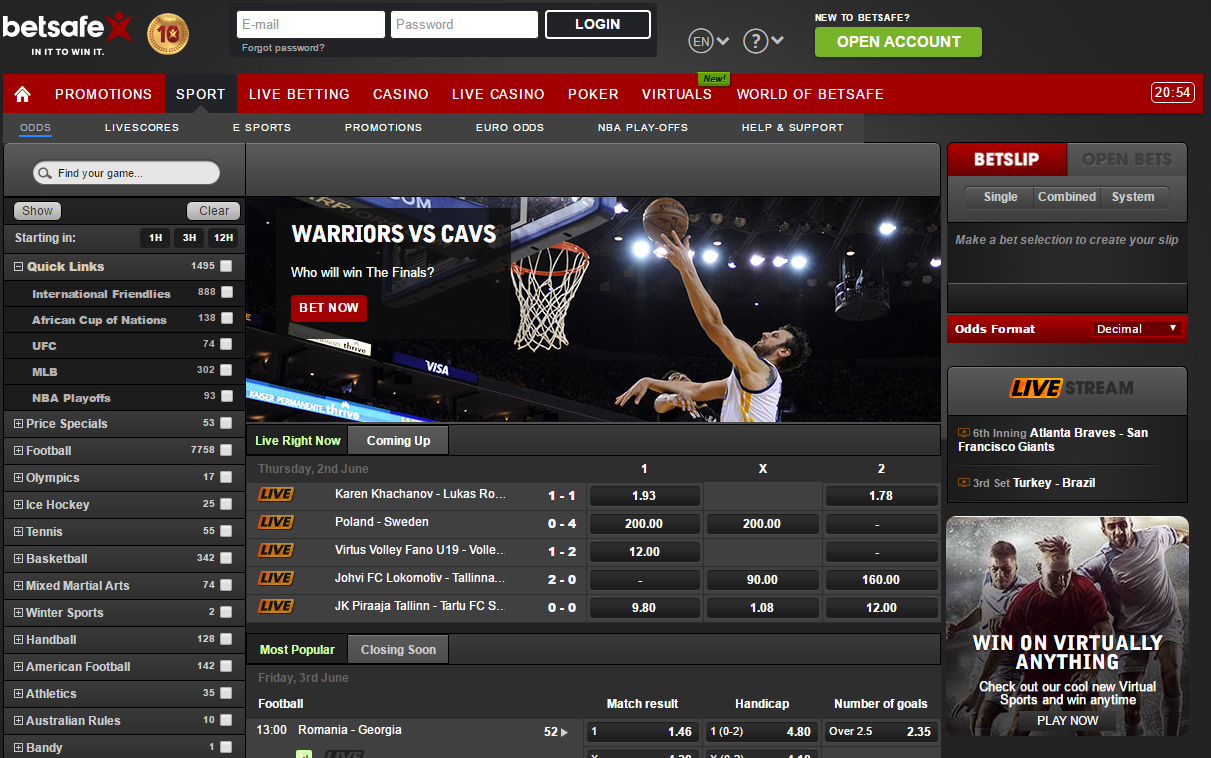This screenshot has height=758, width=1211.
Task: Bet on Khachanov at 1.93 odds
Action: tap(644, 496)
